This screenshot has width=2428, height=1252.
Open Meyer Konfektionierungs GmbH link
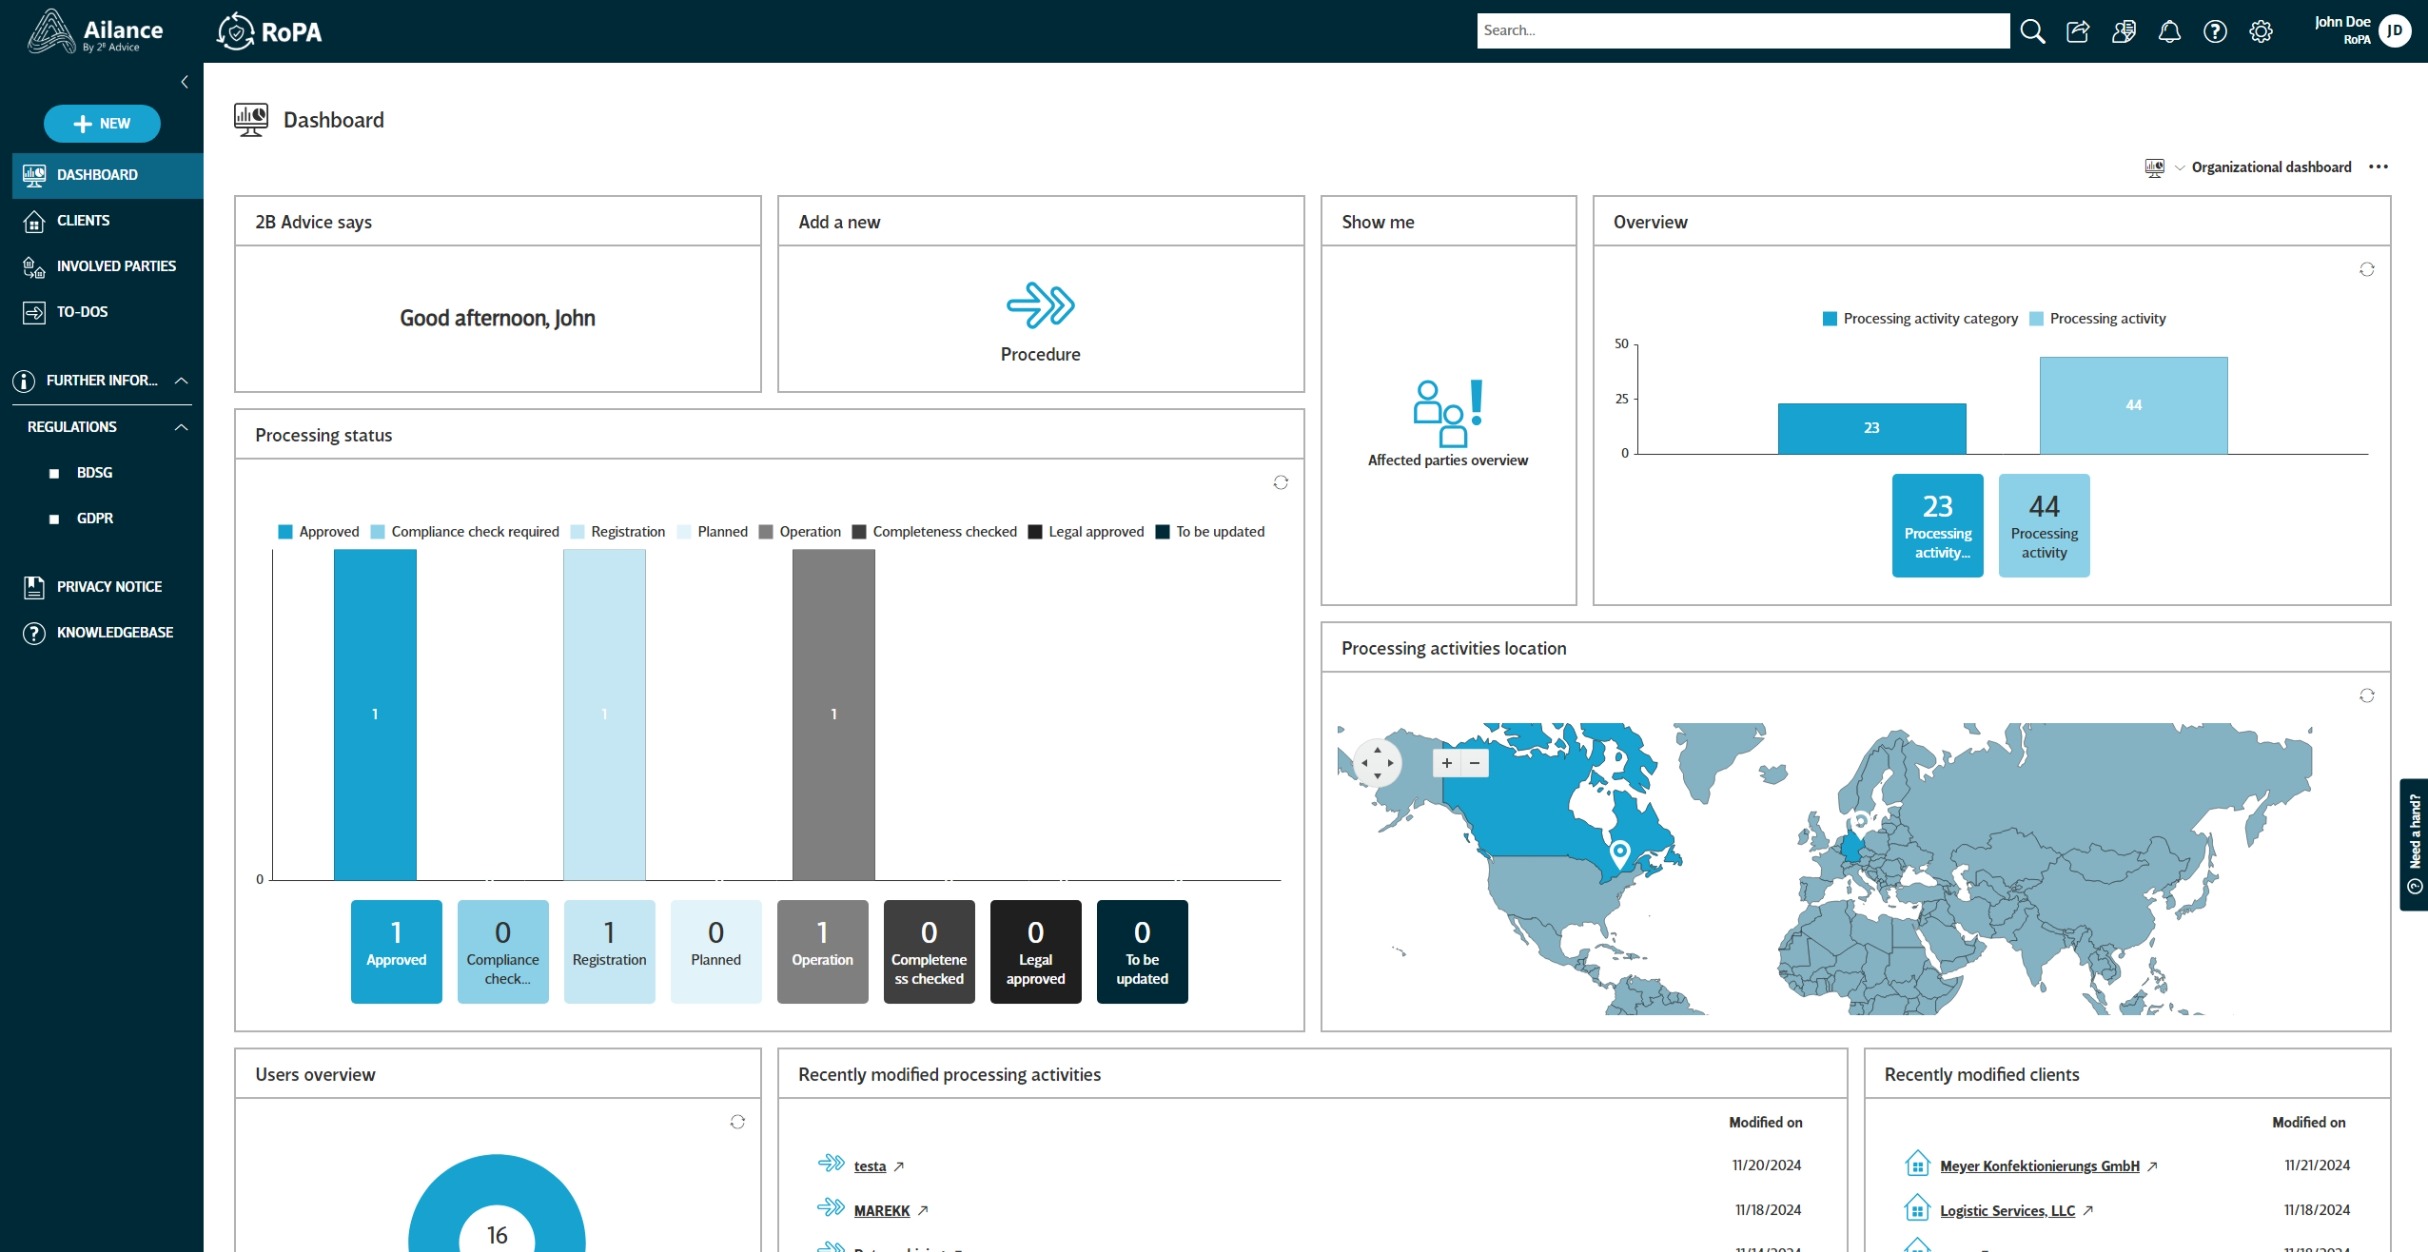(x=2038, y=1166)
